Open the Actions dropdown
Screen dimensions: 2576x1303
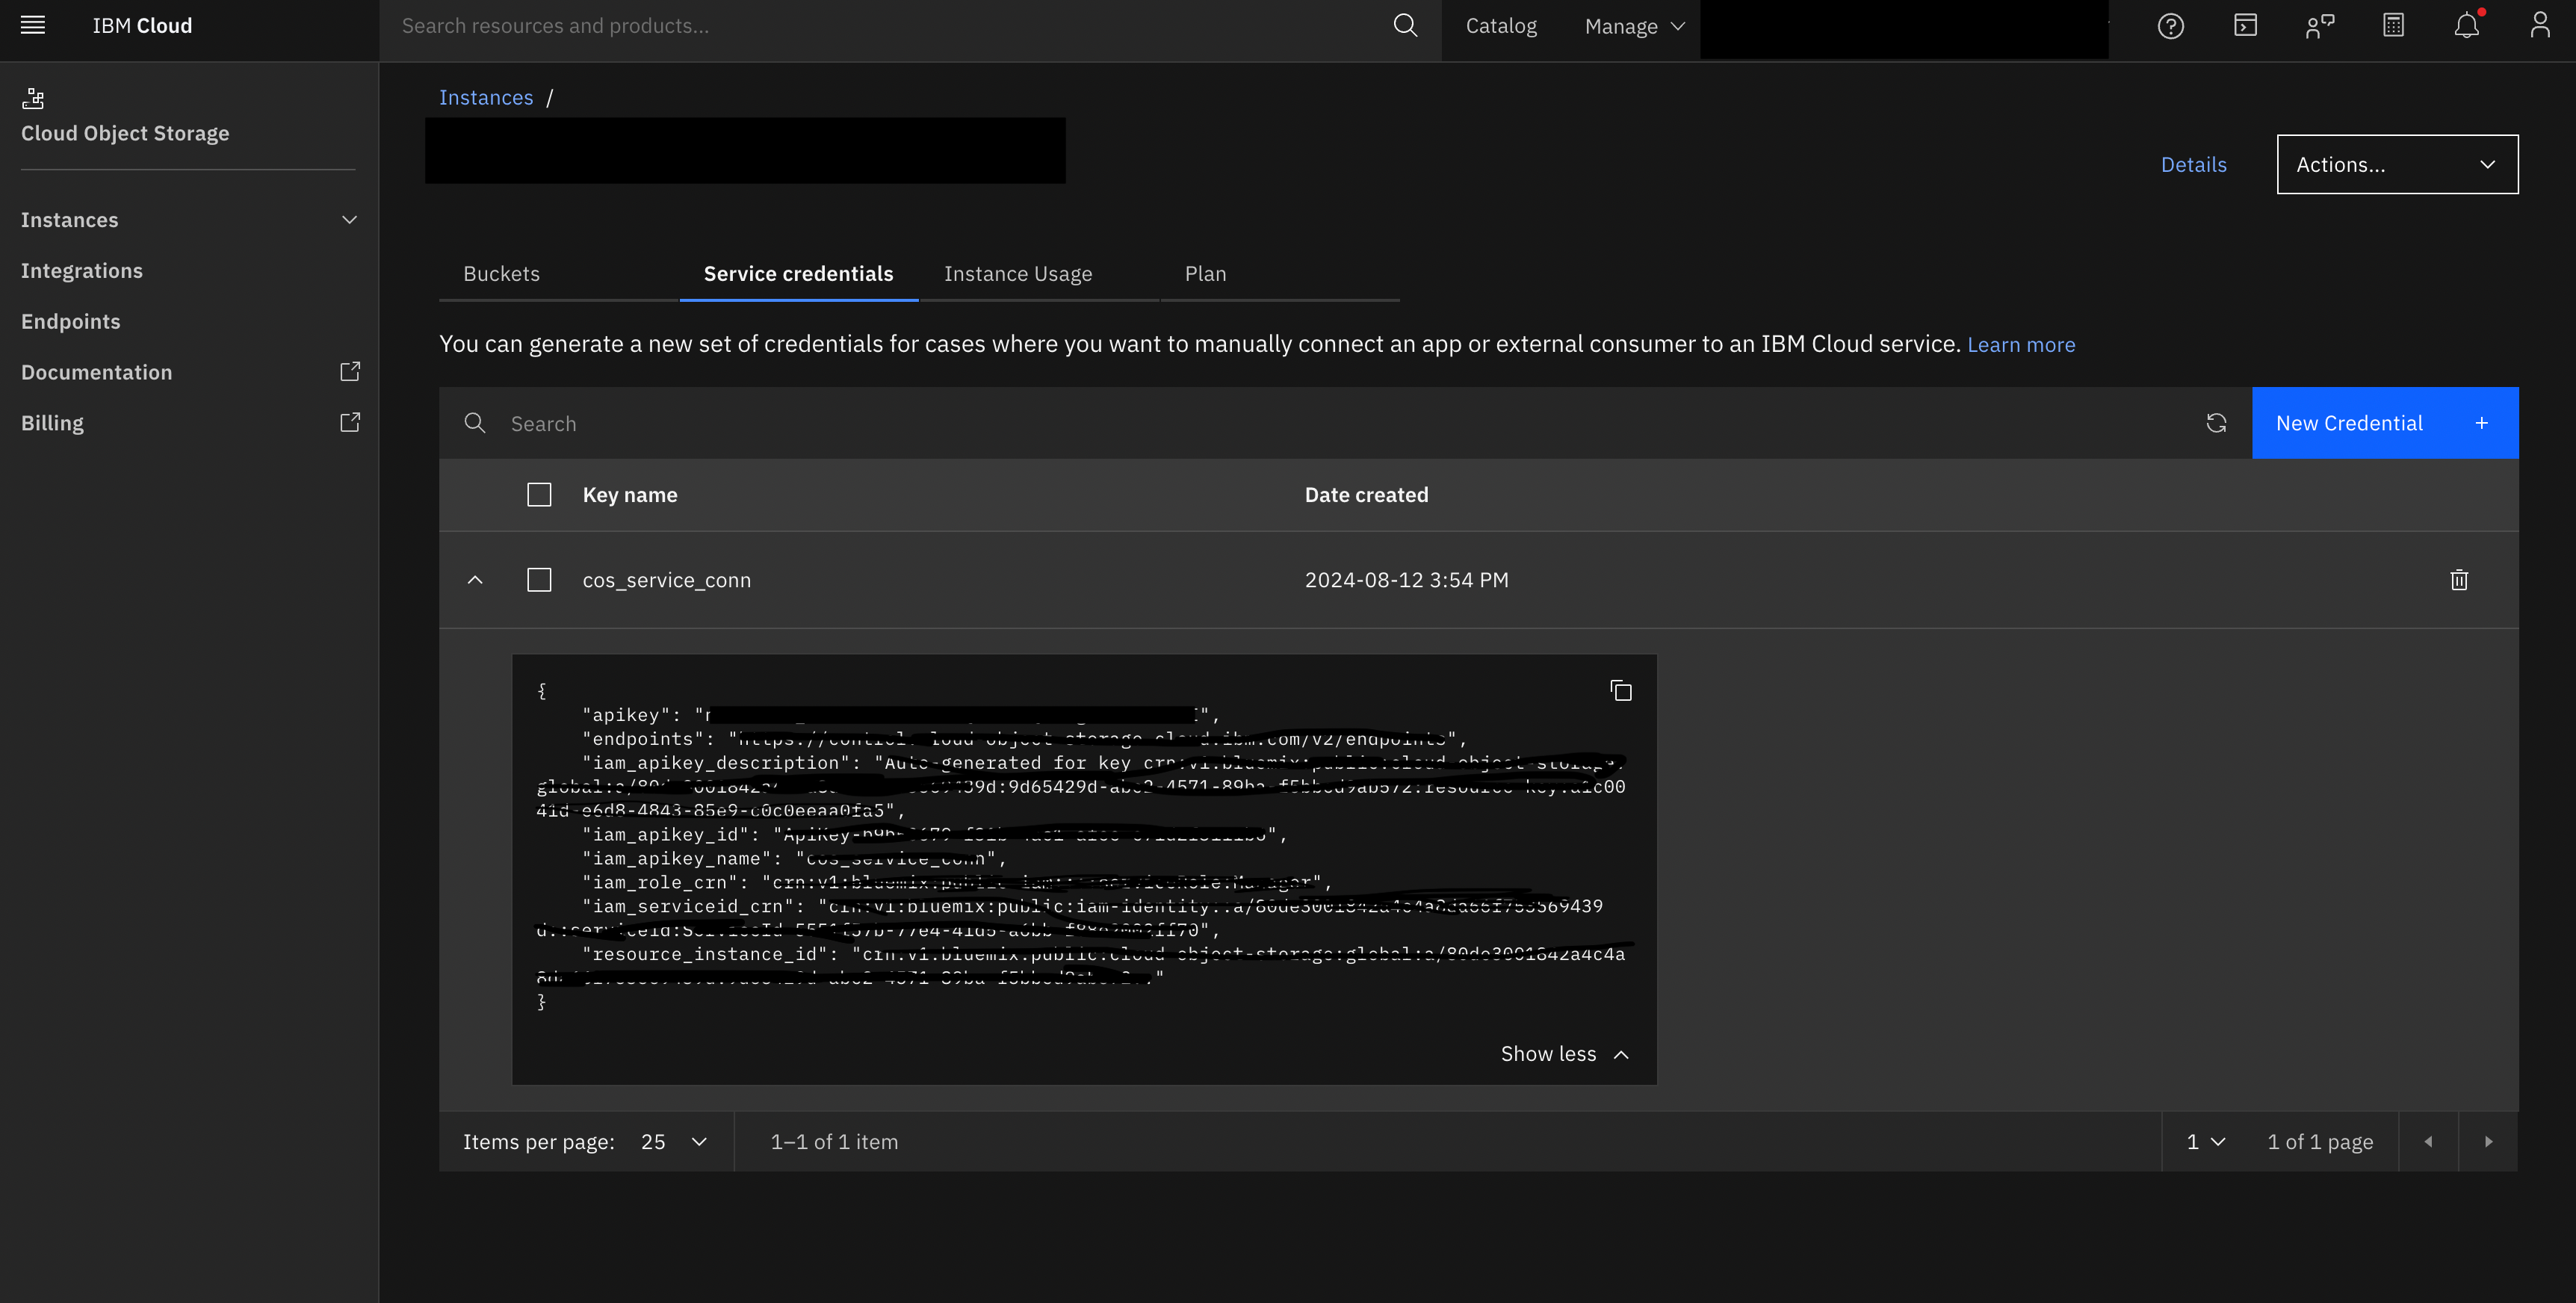[2397, 164]
